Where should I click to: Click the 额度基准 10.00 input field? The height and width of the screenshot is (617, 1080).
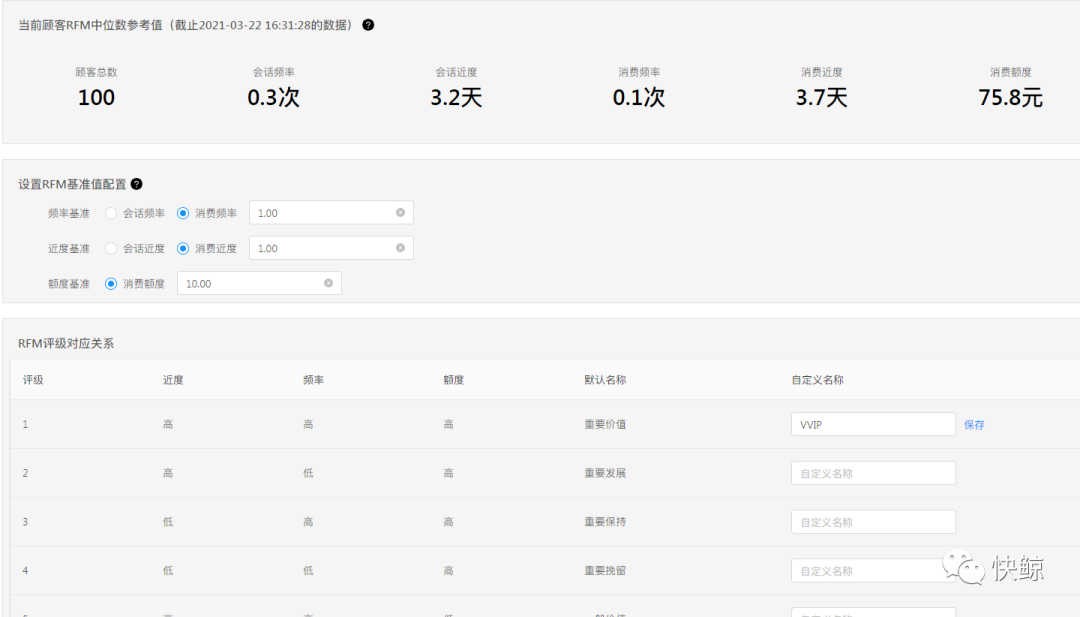250,284
